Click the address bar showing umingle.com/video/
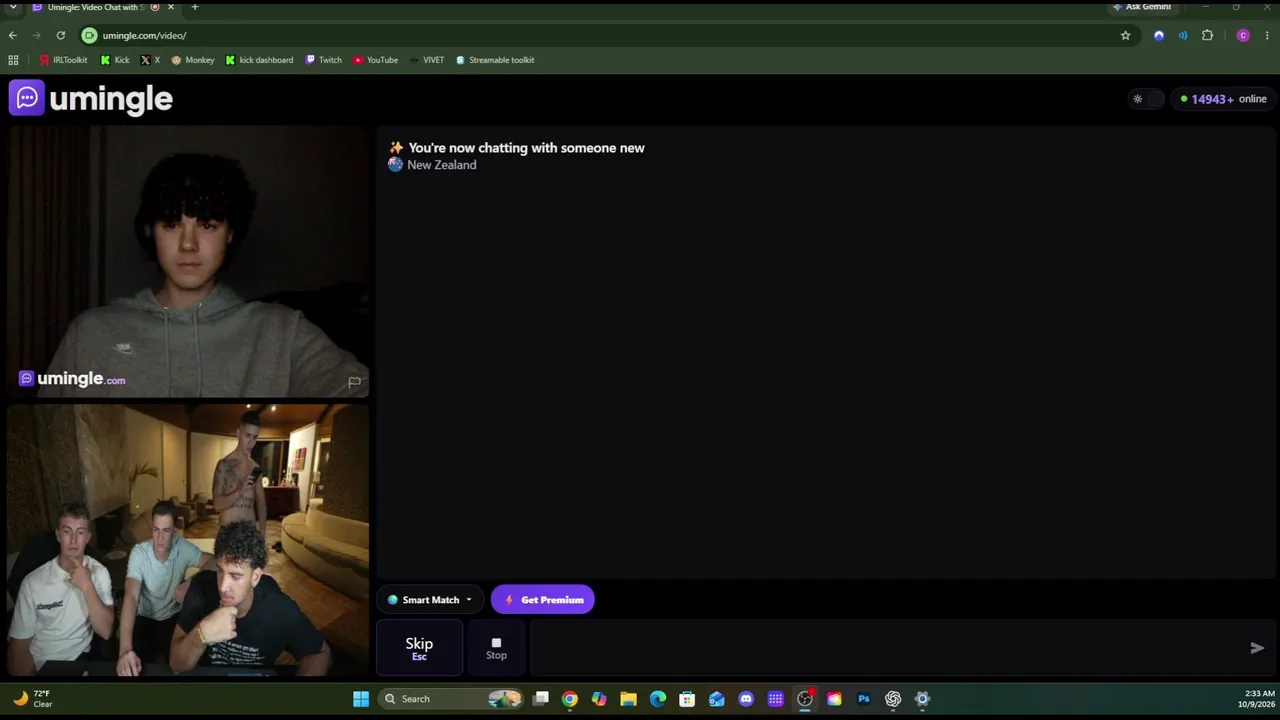Viewport: 1280px width, 720px height. (597, 35)
